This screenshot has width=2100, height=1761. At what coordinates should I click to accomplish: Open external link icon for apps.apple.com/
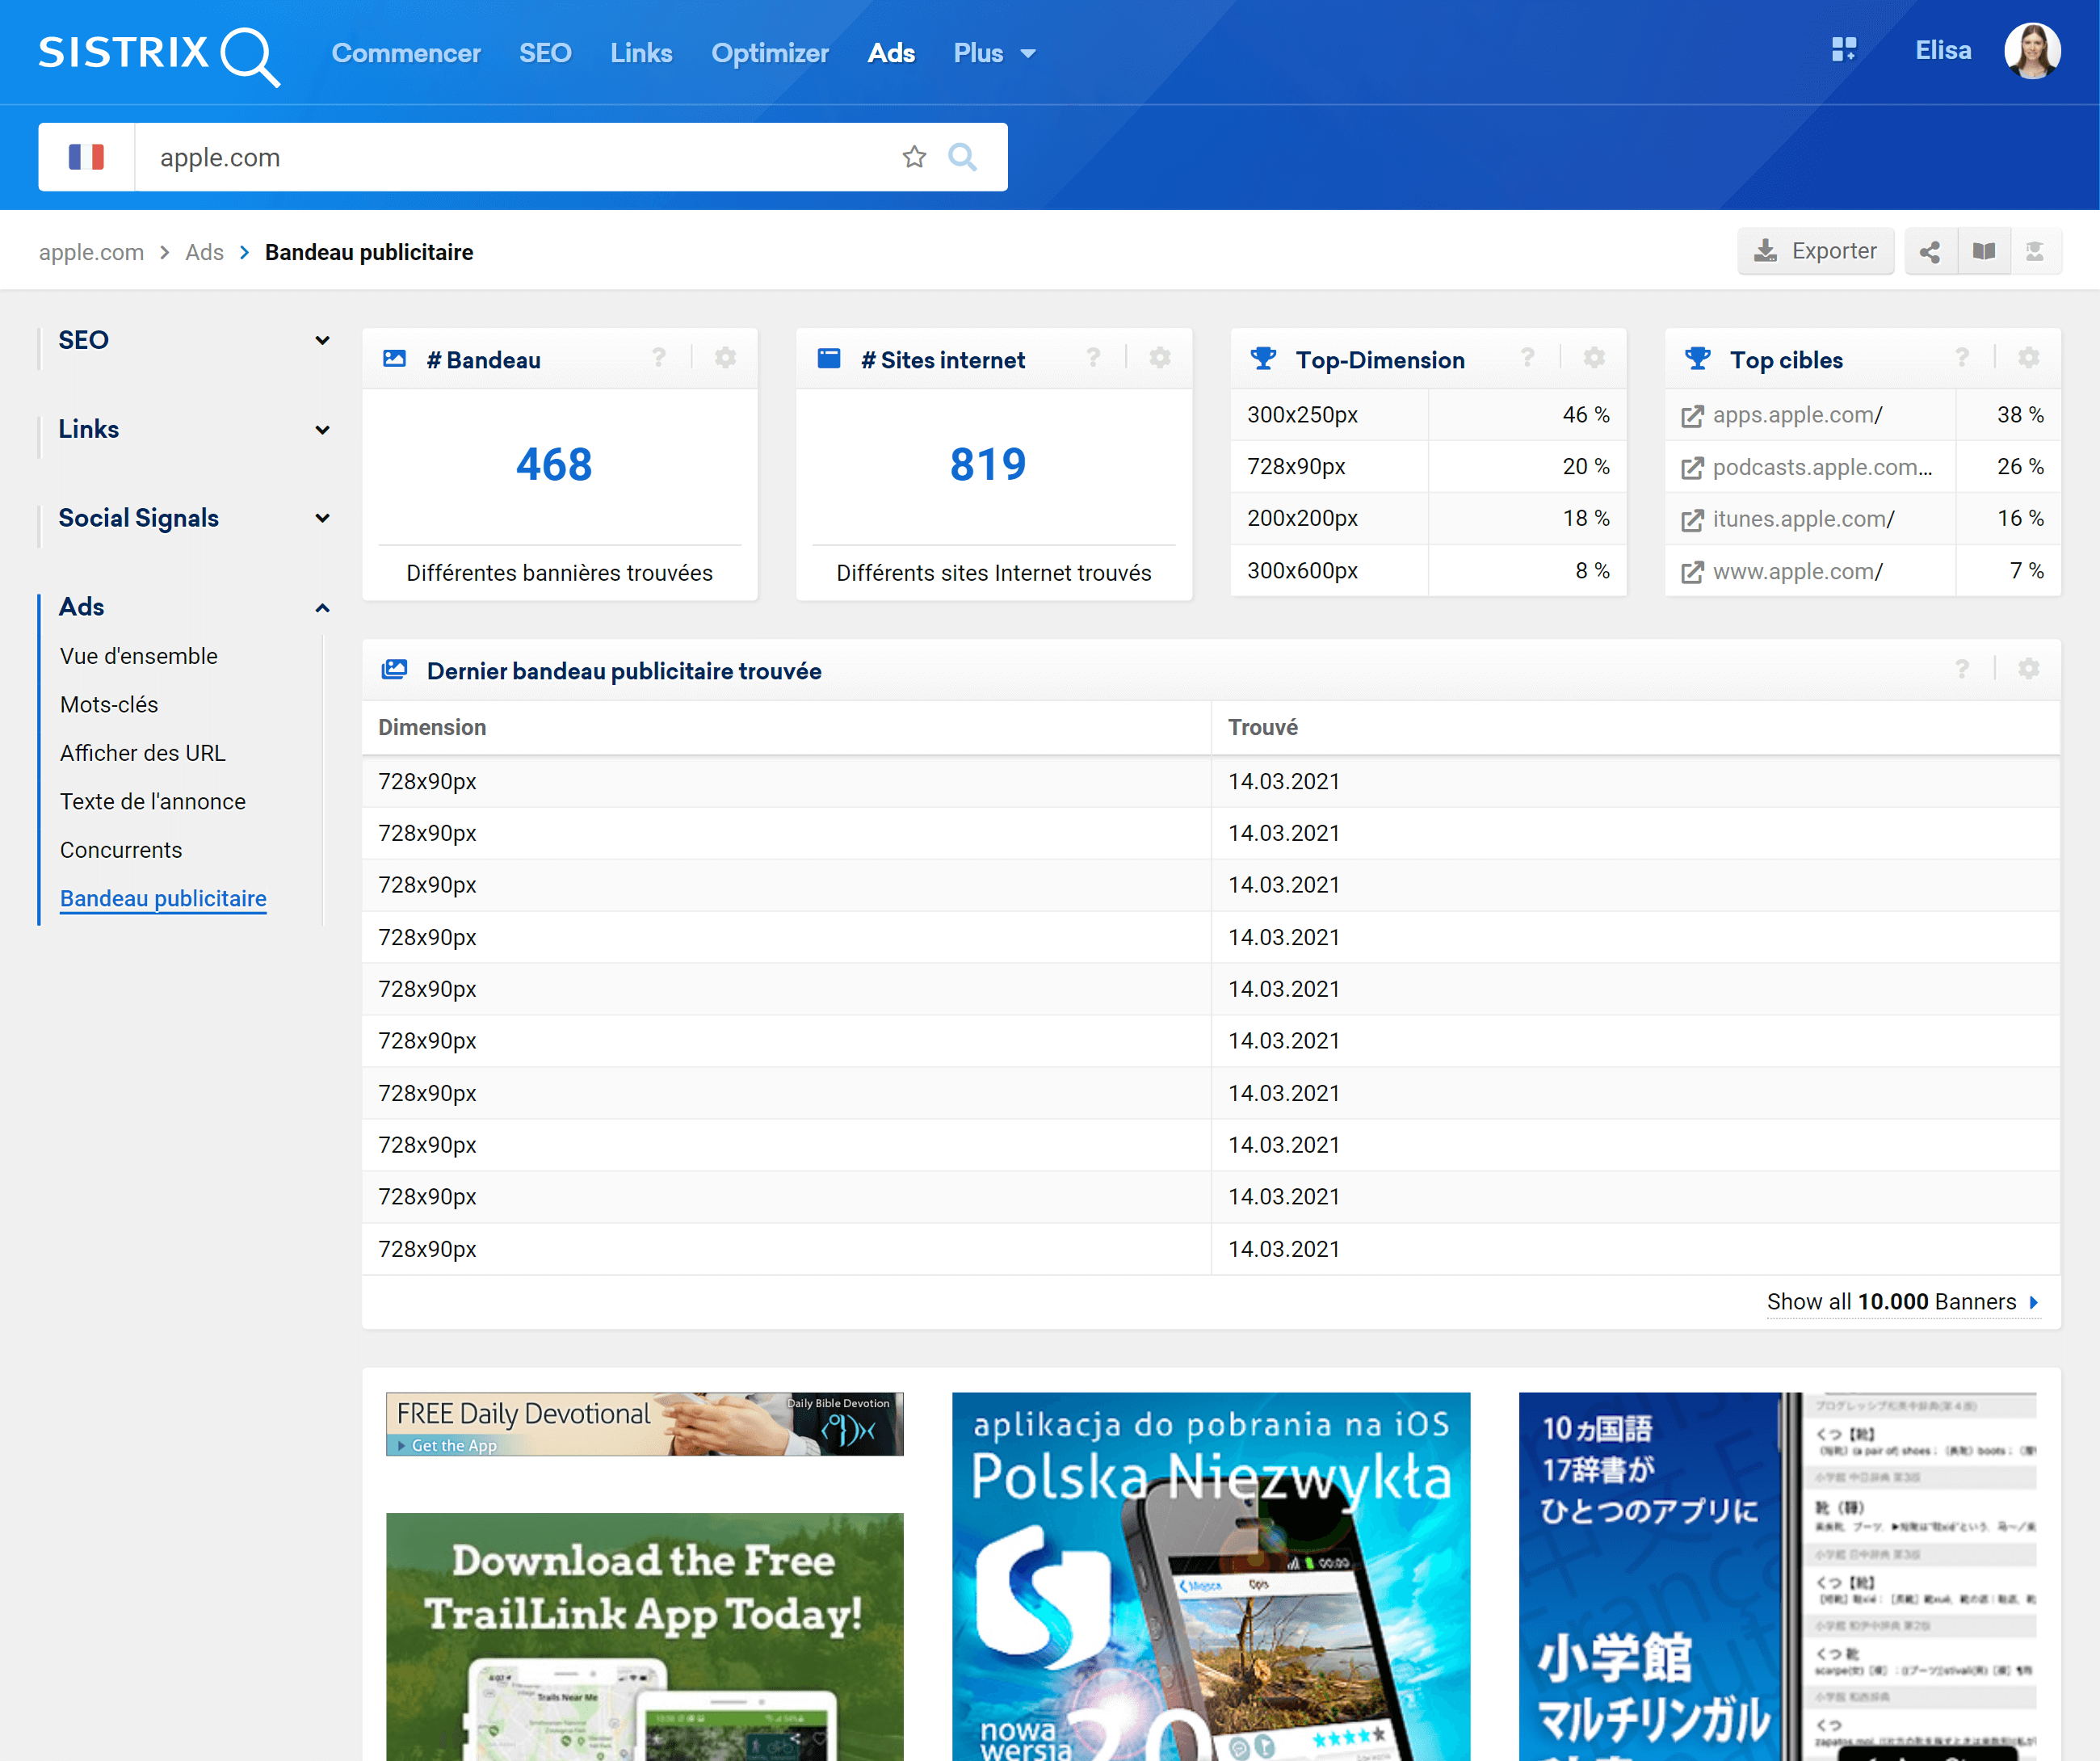point(1692,416)
